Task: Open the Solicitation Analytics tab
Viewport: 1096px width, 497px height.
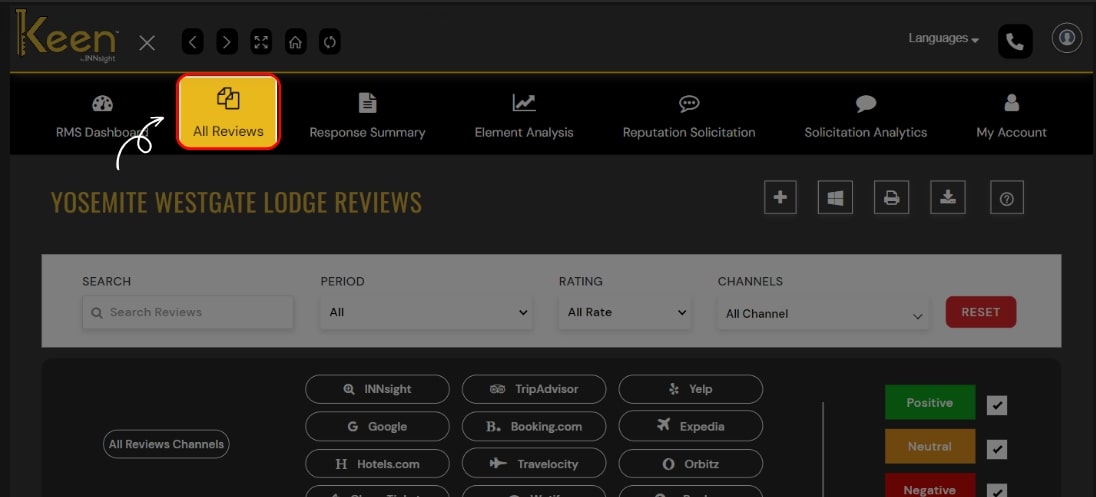Action: pyautogui.click(x=865, y=115)
